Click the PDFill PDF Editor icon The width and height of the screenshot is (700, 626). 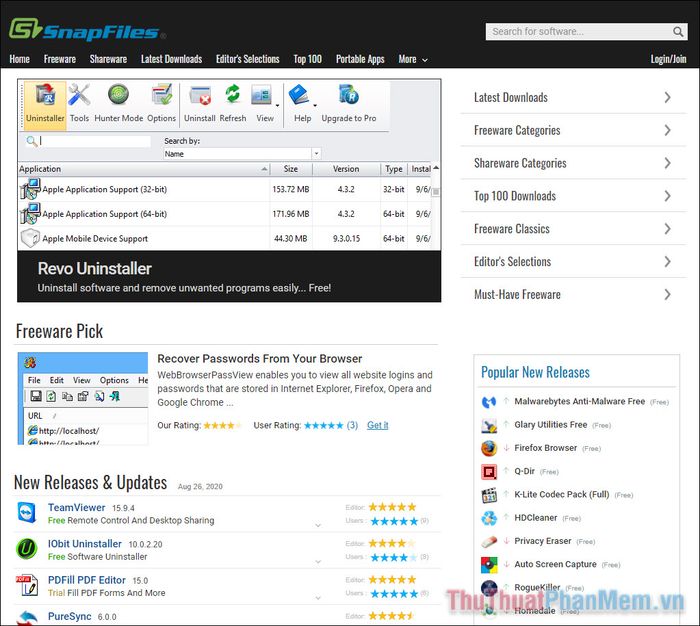tap(27, 585)
